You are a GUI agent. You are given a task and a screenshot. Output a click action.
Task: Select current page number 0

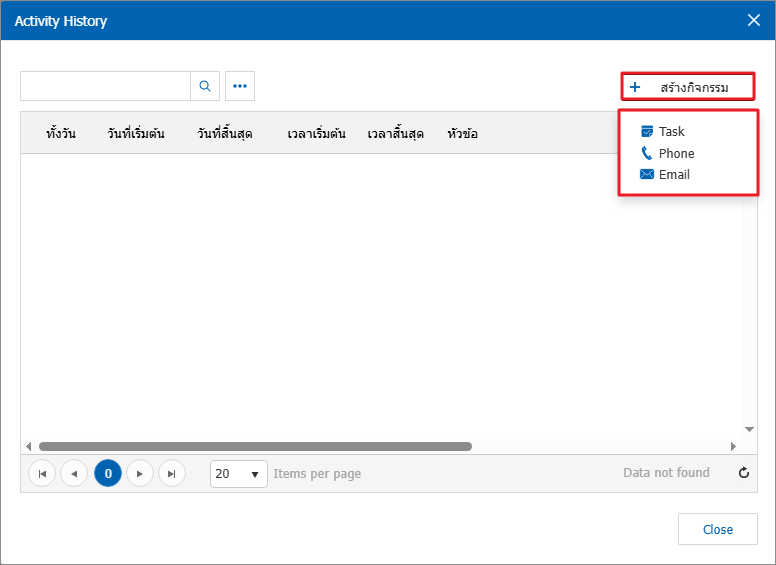click(x=108, y=473)
